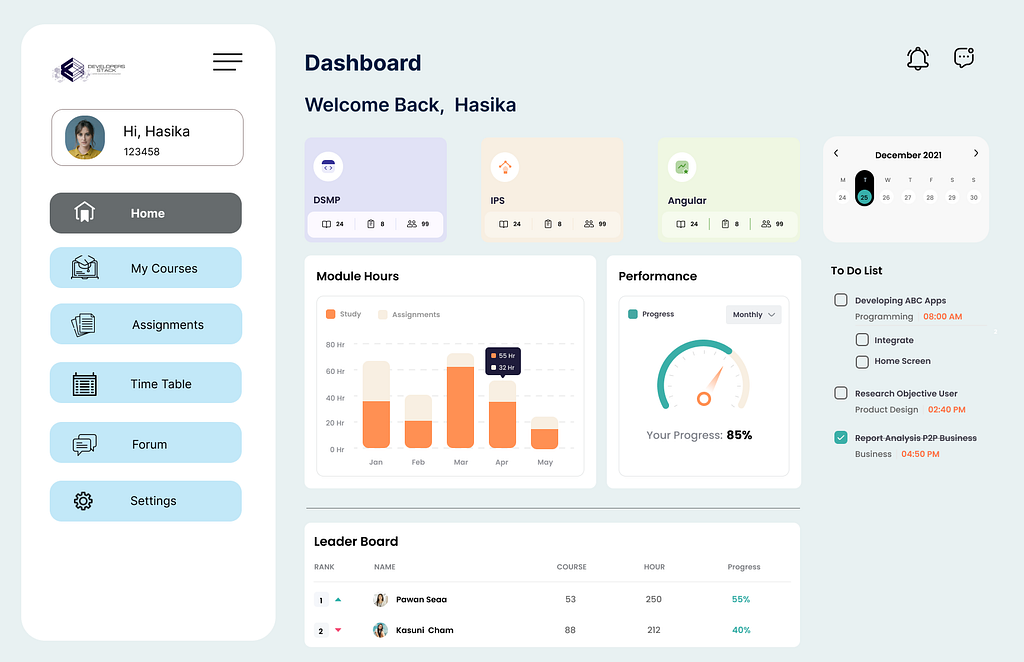
Task: Select the My Courses book icon
Action: [x=85, y=267]
